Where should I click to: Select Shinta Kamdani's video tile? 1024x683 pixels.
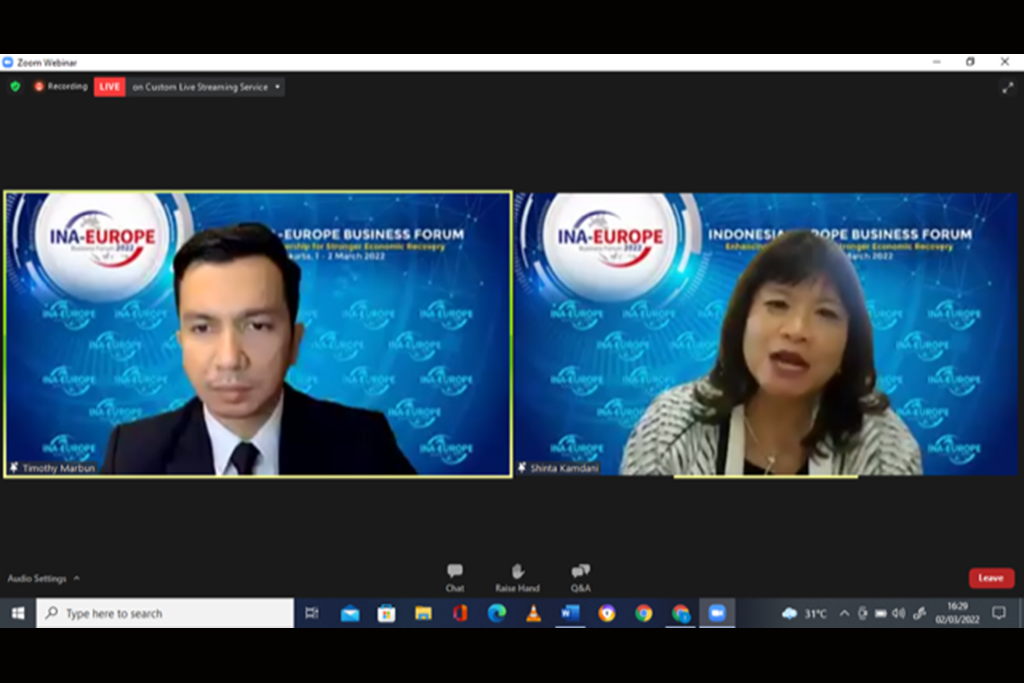(767, 334)
